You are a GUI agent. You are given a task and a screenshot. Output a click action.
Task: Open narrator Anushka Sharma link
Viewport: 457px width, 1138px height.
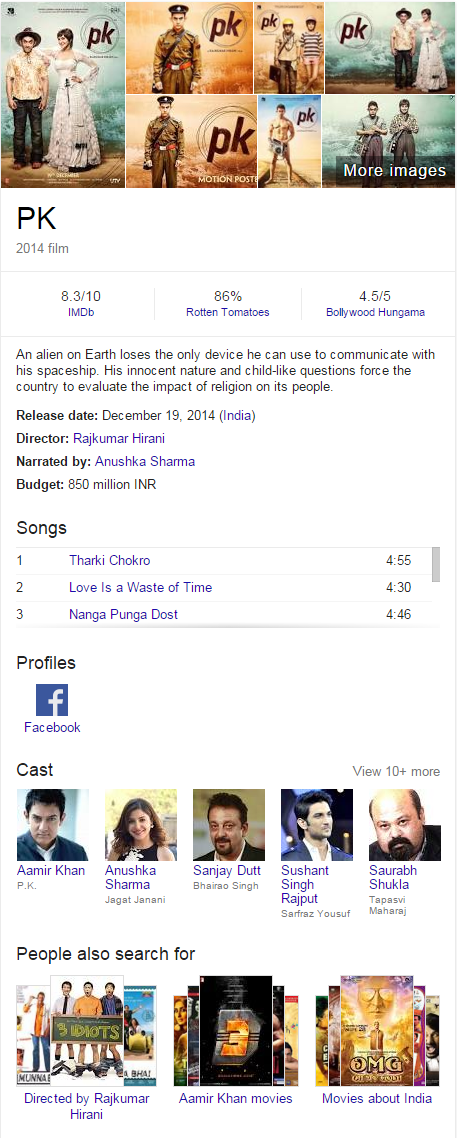pos(145,461)
